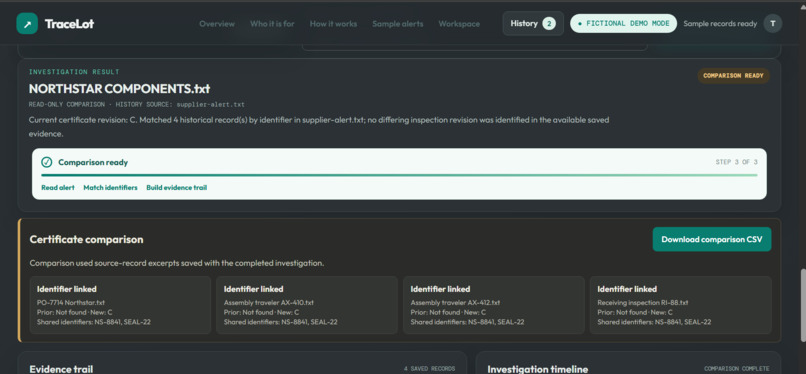Select the Assembly traveler AX-412.txt card
This screenshot has width=806, height=374.
click(493, 305)
